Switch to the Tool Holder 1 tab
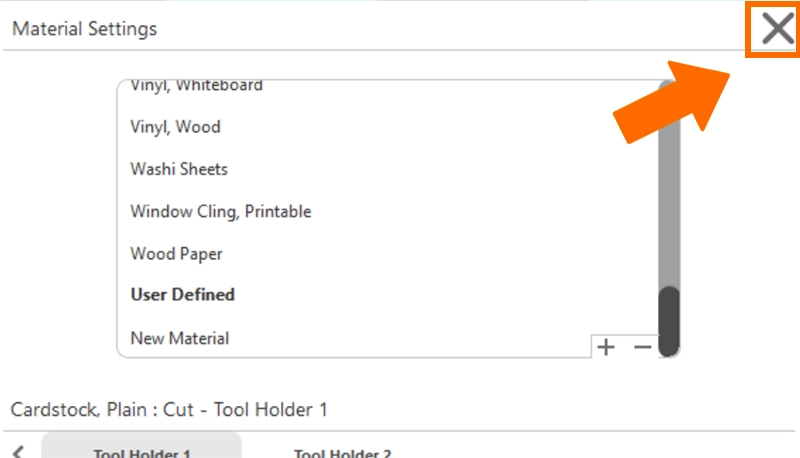This screenshot has height=458, width=800. (x=141, y=452)
